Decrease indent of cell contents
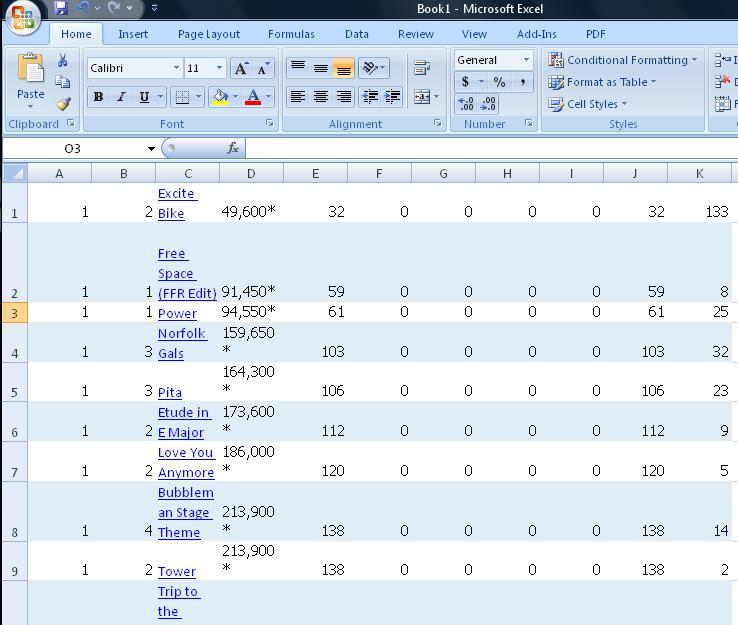Image resolution: width=738 pixels, height=625 pixels. pyautogui.click(x=370, y=97)
